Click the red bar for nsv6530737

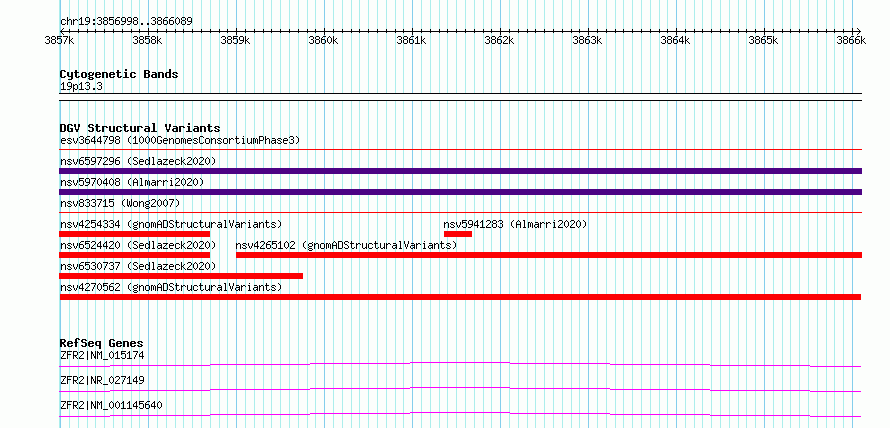181,276
